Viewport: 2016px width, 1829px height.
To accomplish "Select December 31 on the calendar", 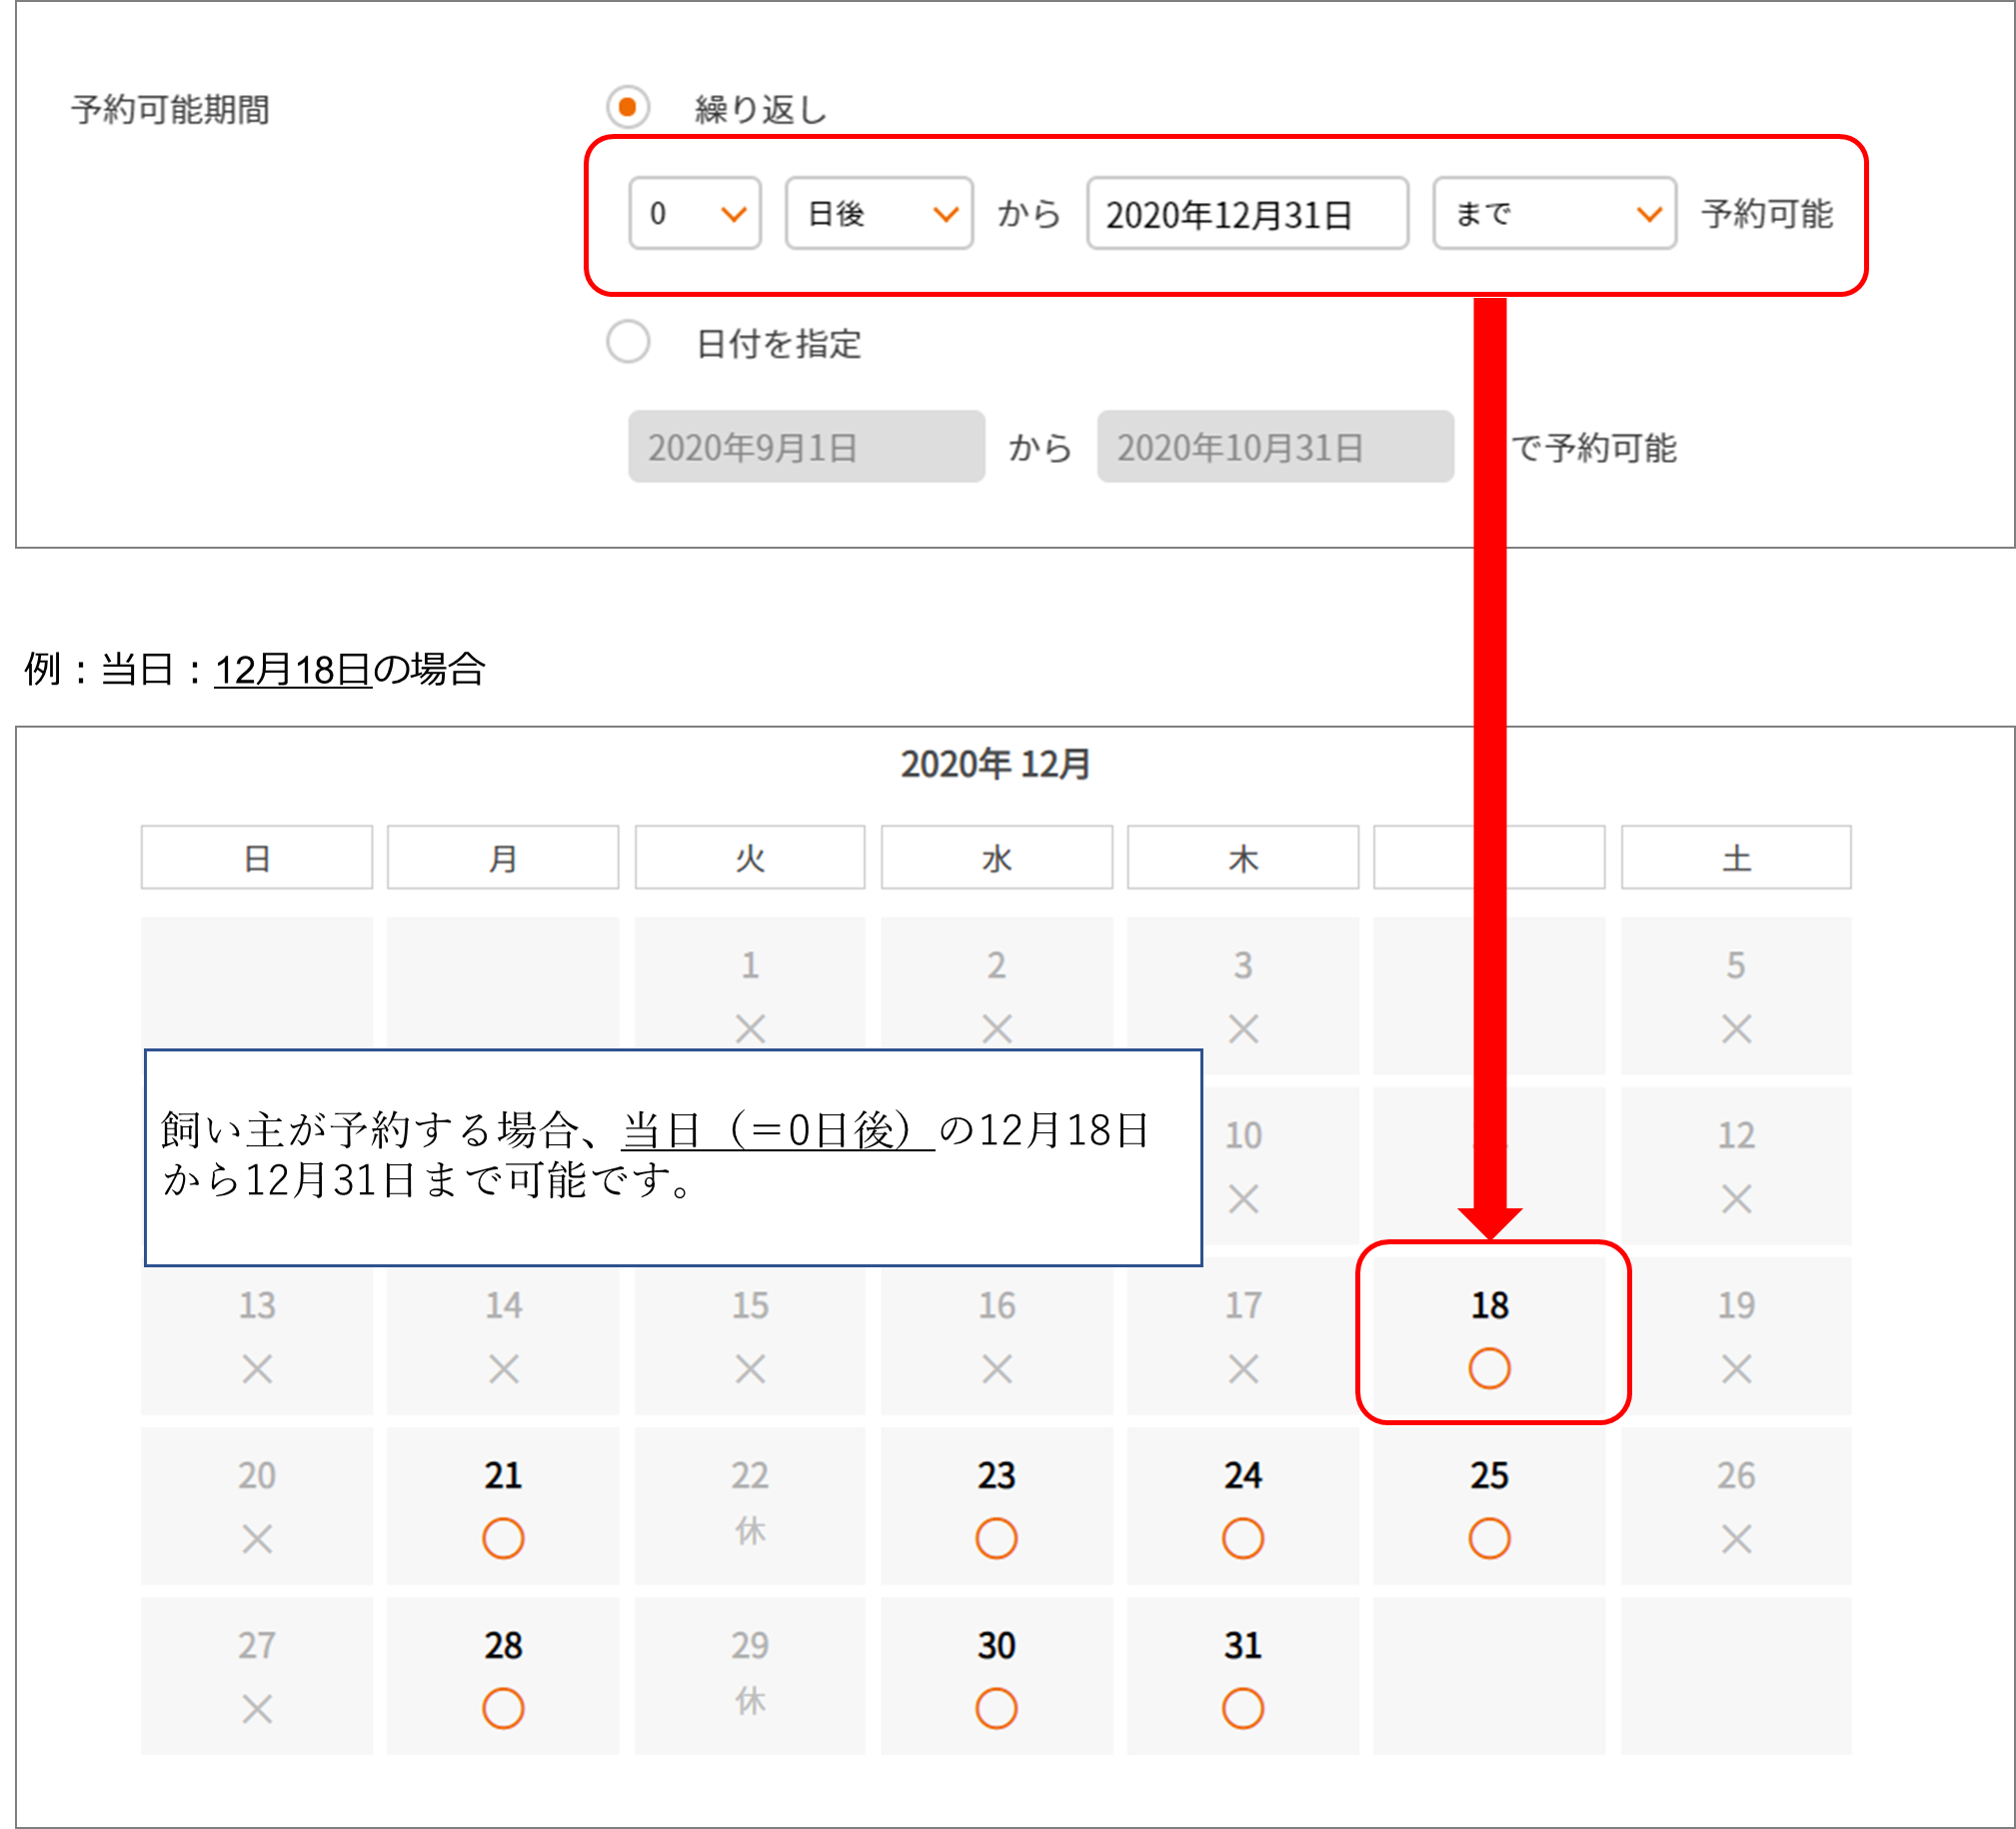I will [1243, 1675].
